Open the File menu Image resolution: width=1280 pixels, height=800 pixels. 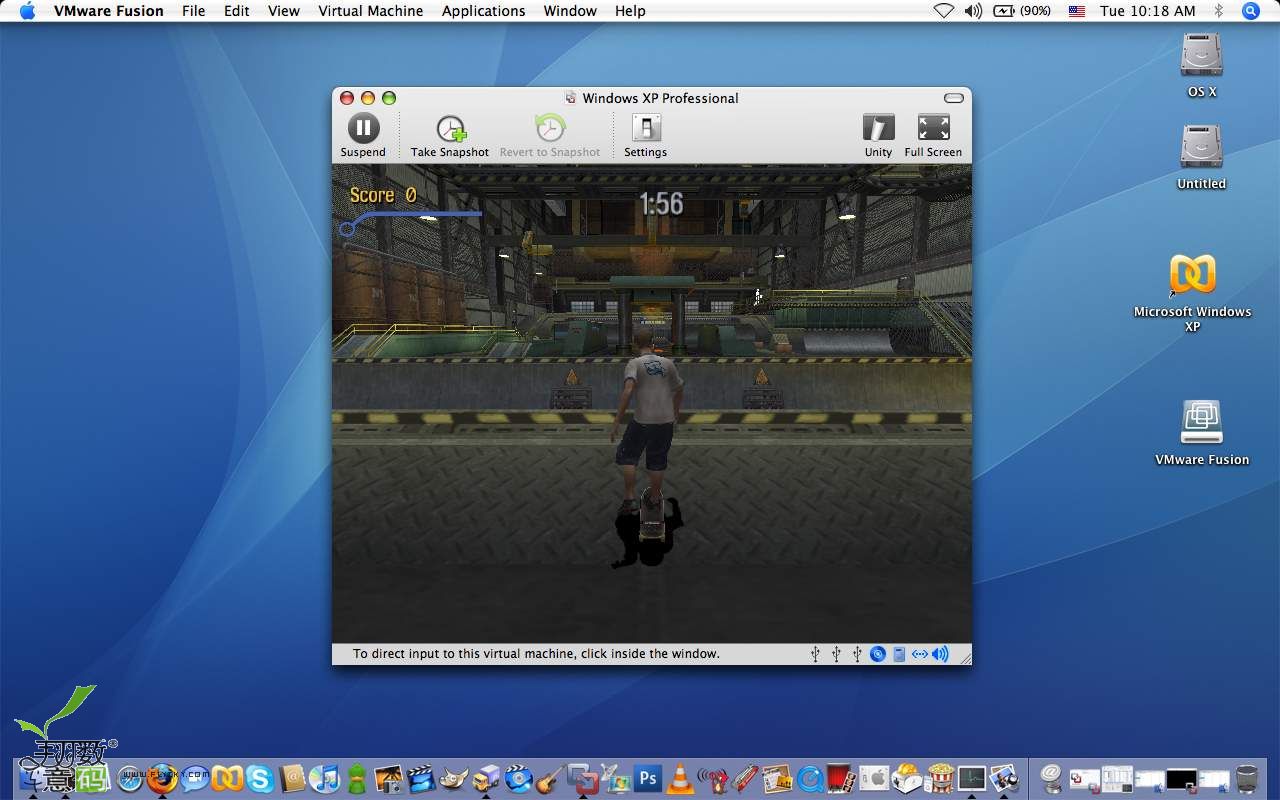[x=194, y=11]
